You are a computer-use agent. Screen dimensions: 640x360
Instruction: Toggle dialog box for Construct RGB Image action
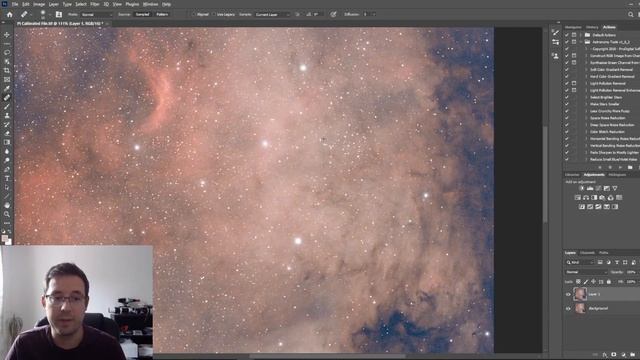(574, 56)
